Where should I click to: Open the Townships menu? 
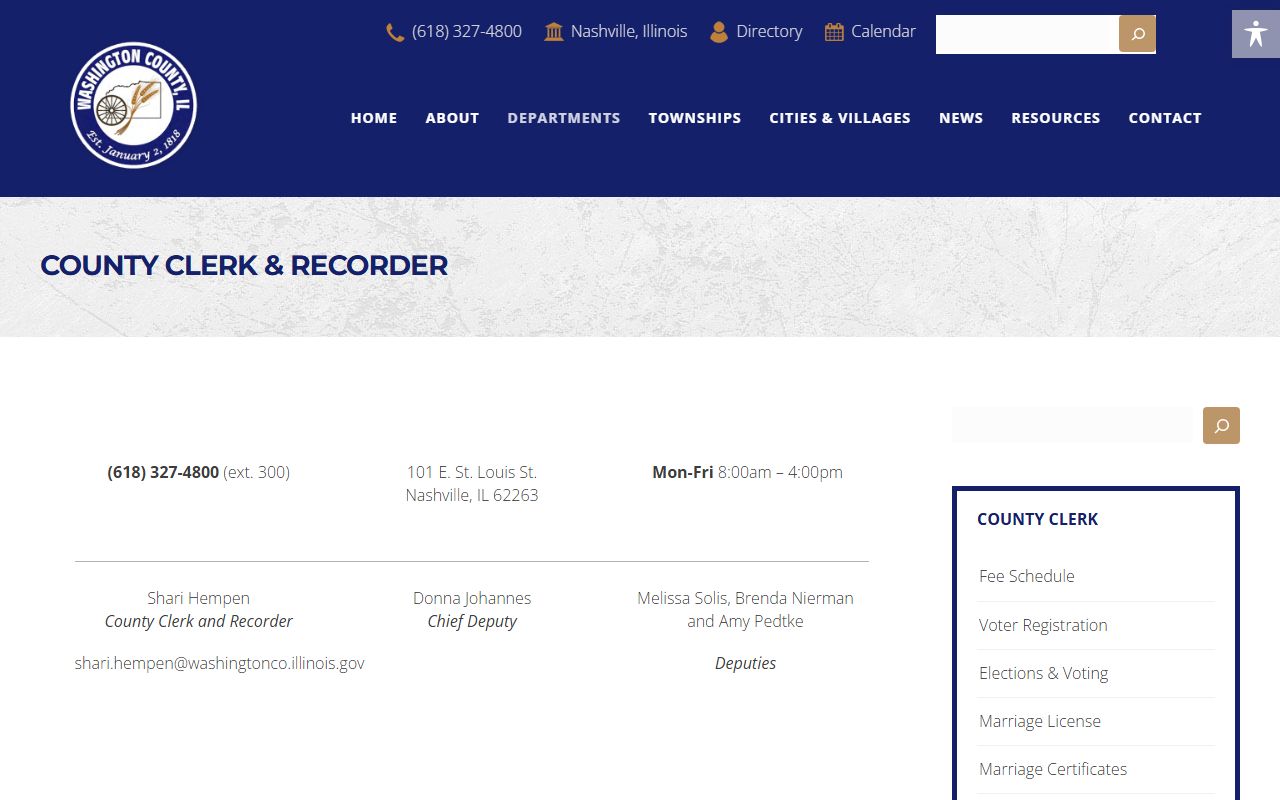click(x=695, y=118)
